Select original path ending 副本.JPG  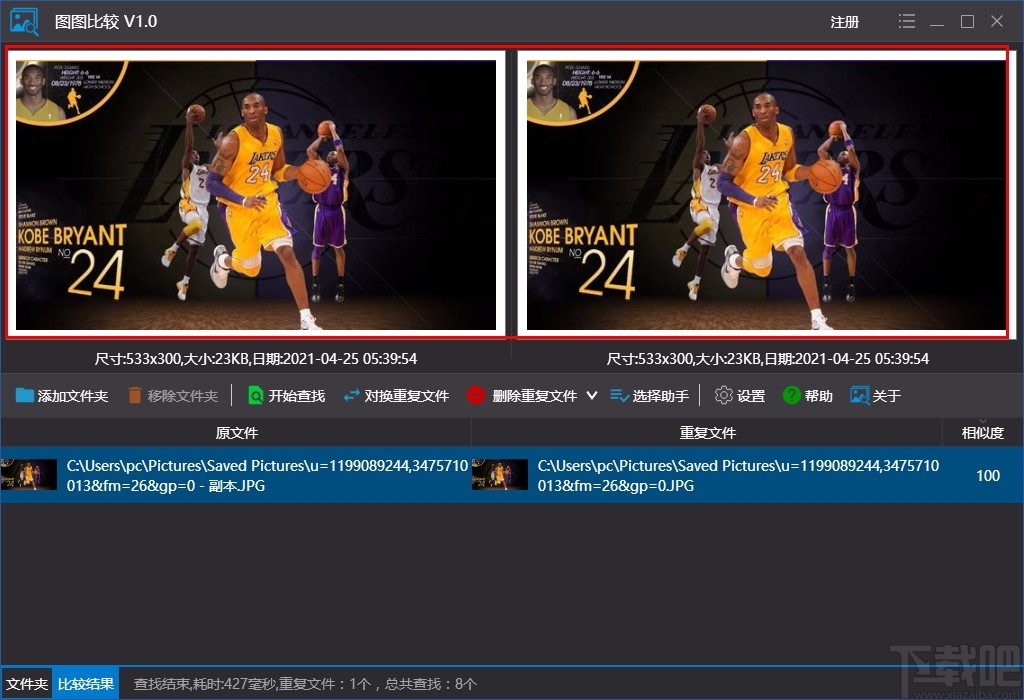point(267,475)
